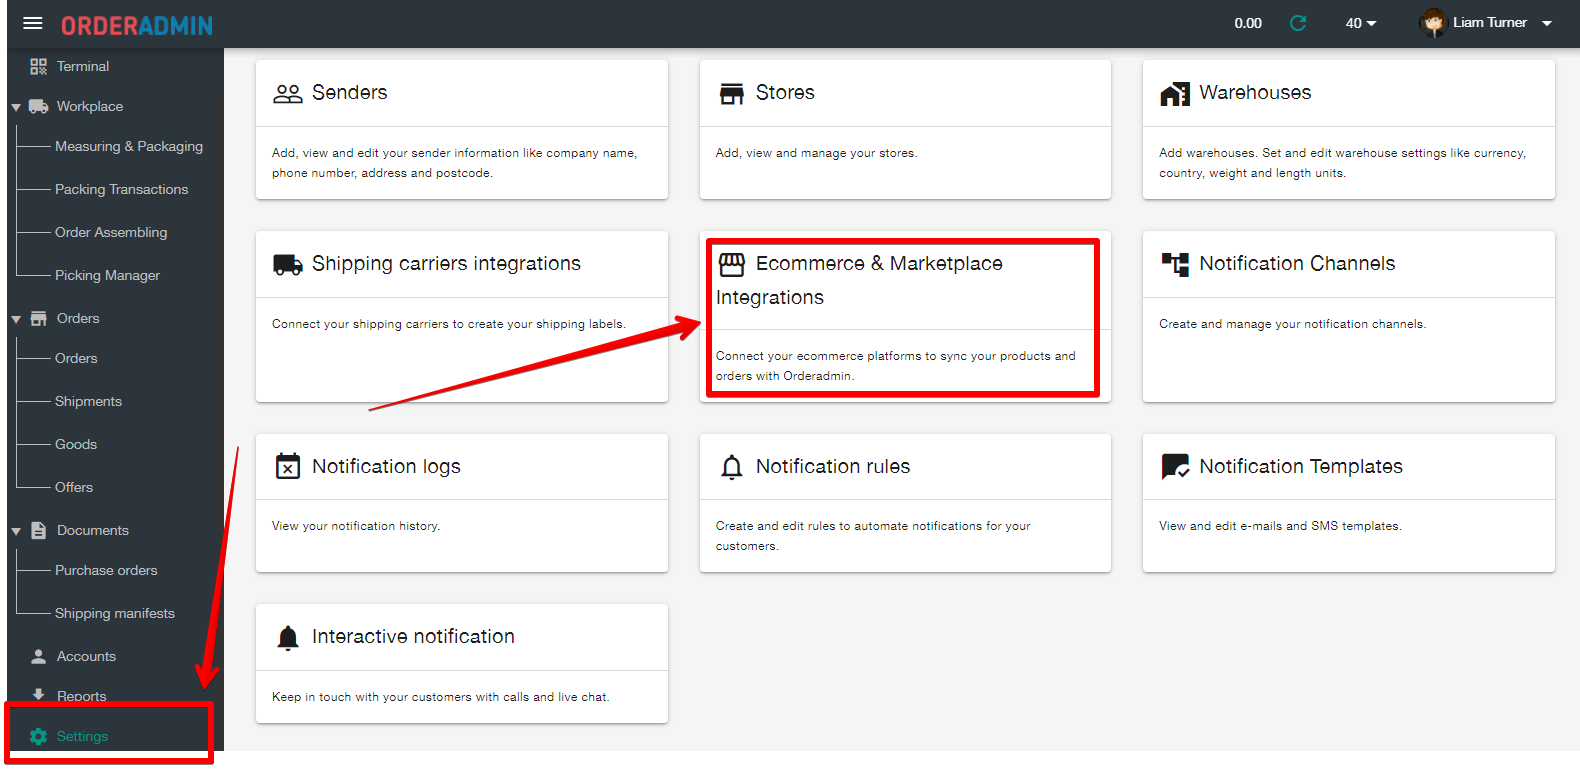Image resolution: width=1580 pixels, height=769 pixels.
Task: Open the Orders sub-item
Action: click(76, 358)
